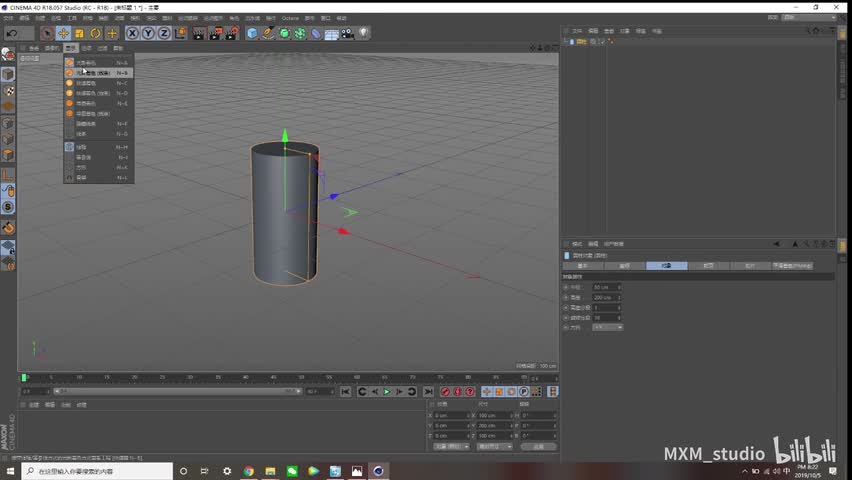Click the Windows taskbar search box
The width and height of the screenshot is (852, 480).
(95, 470)
